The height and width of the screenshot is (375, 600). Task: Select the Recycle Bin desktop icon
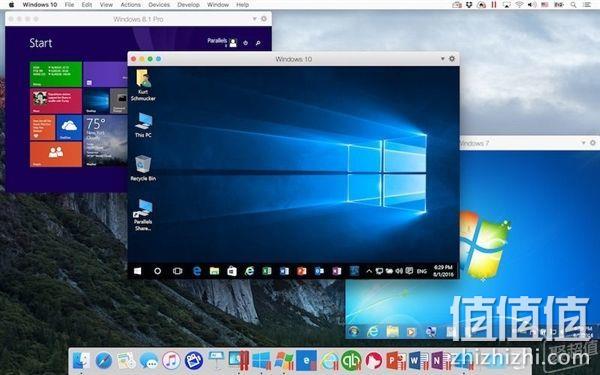[x=143, y=168]
